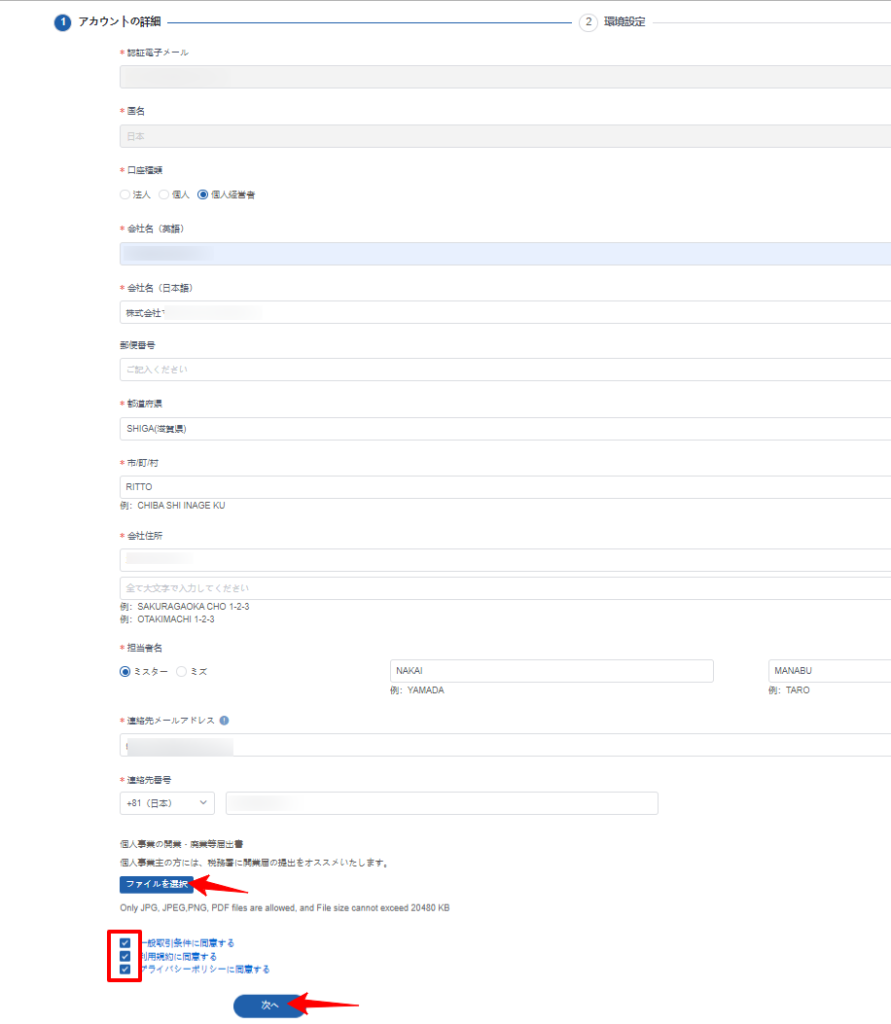This screenshot has height=1024, width=891.
Task: Choose the ミズ title radio button
Action: coord(182,671)
